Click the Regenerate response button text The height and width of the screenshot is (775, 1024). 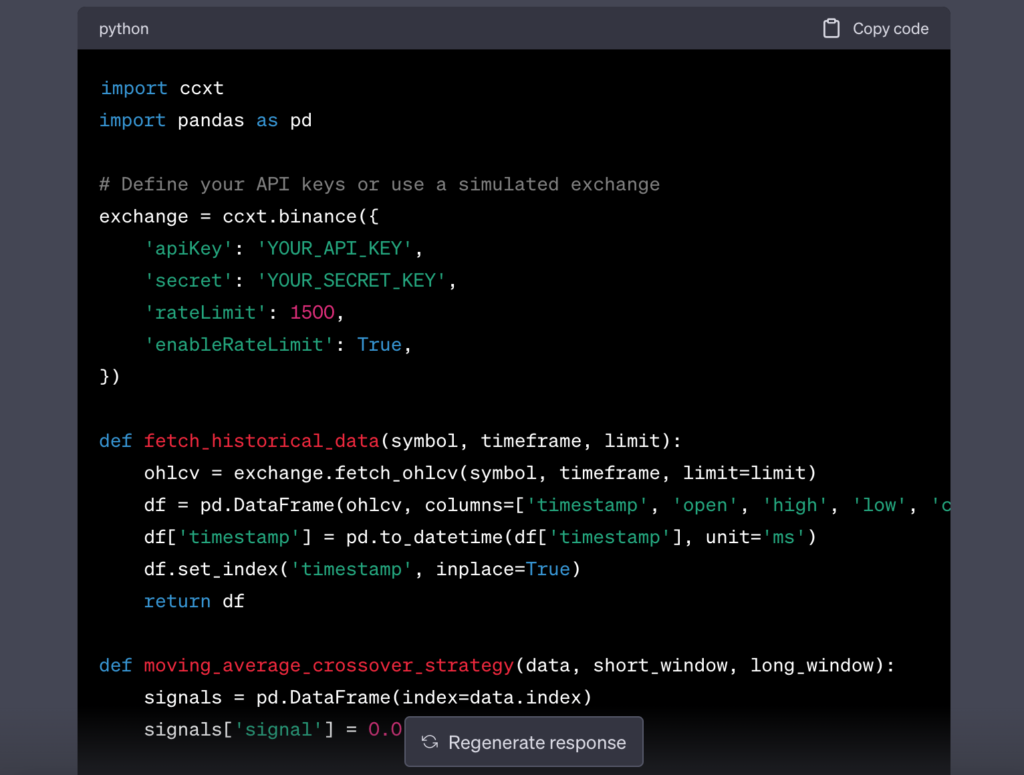pyautogui.click(x=537, y=742)
